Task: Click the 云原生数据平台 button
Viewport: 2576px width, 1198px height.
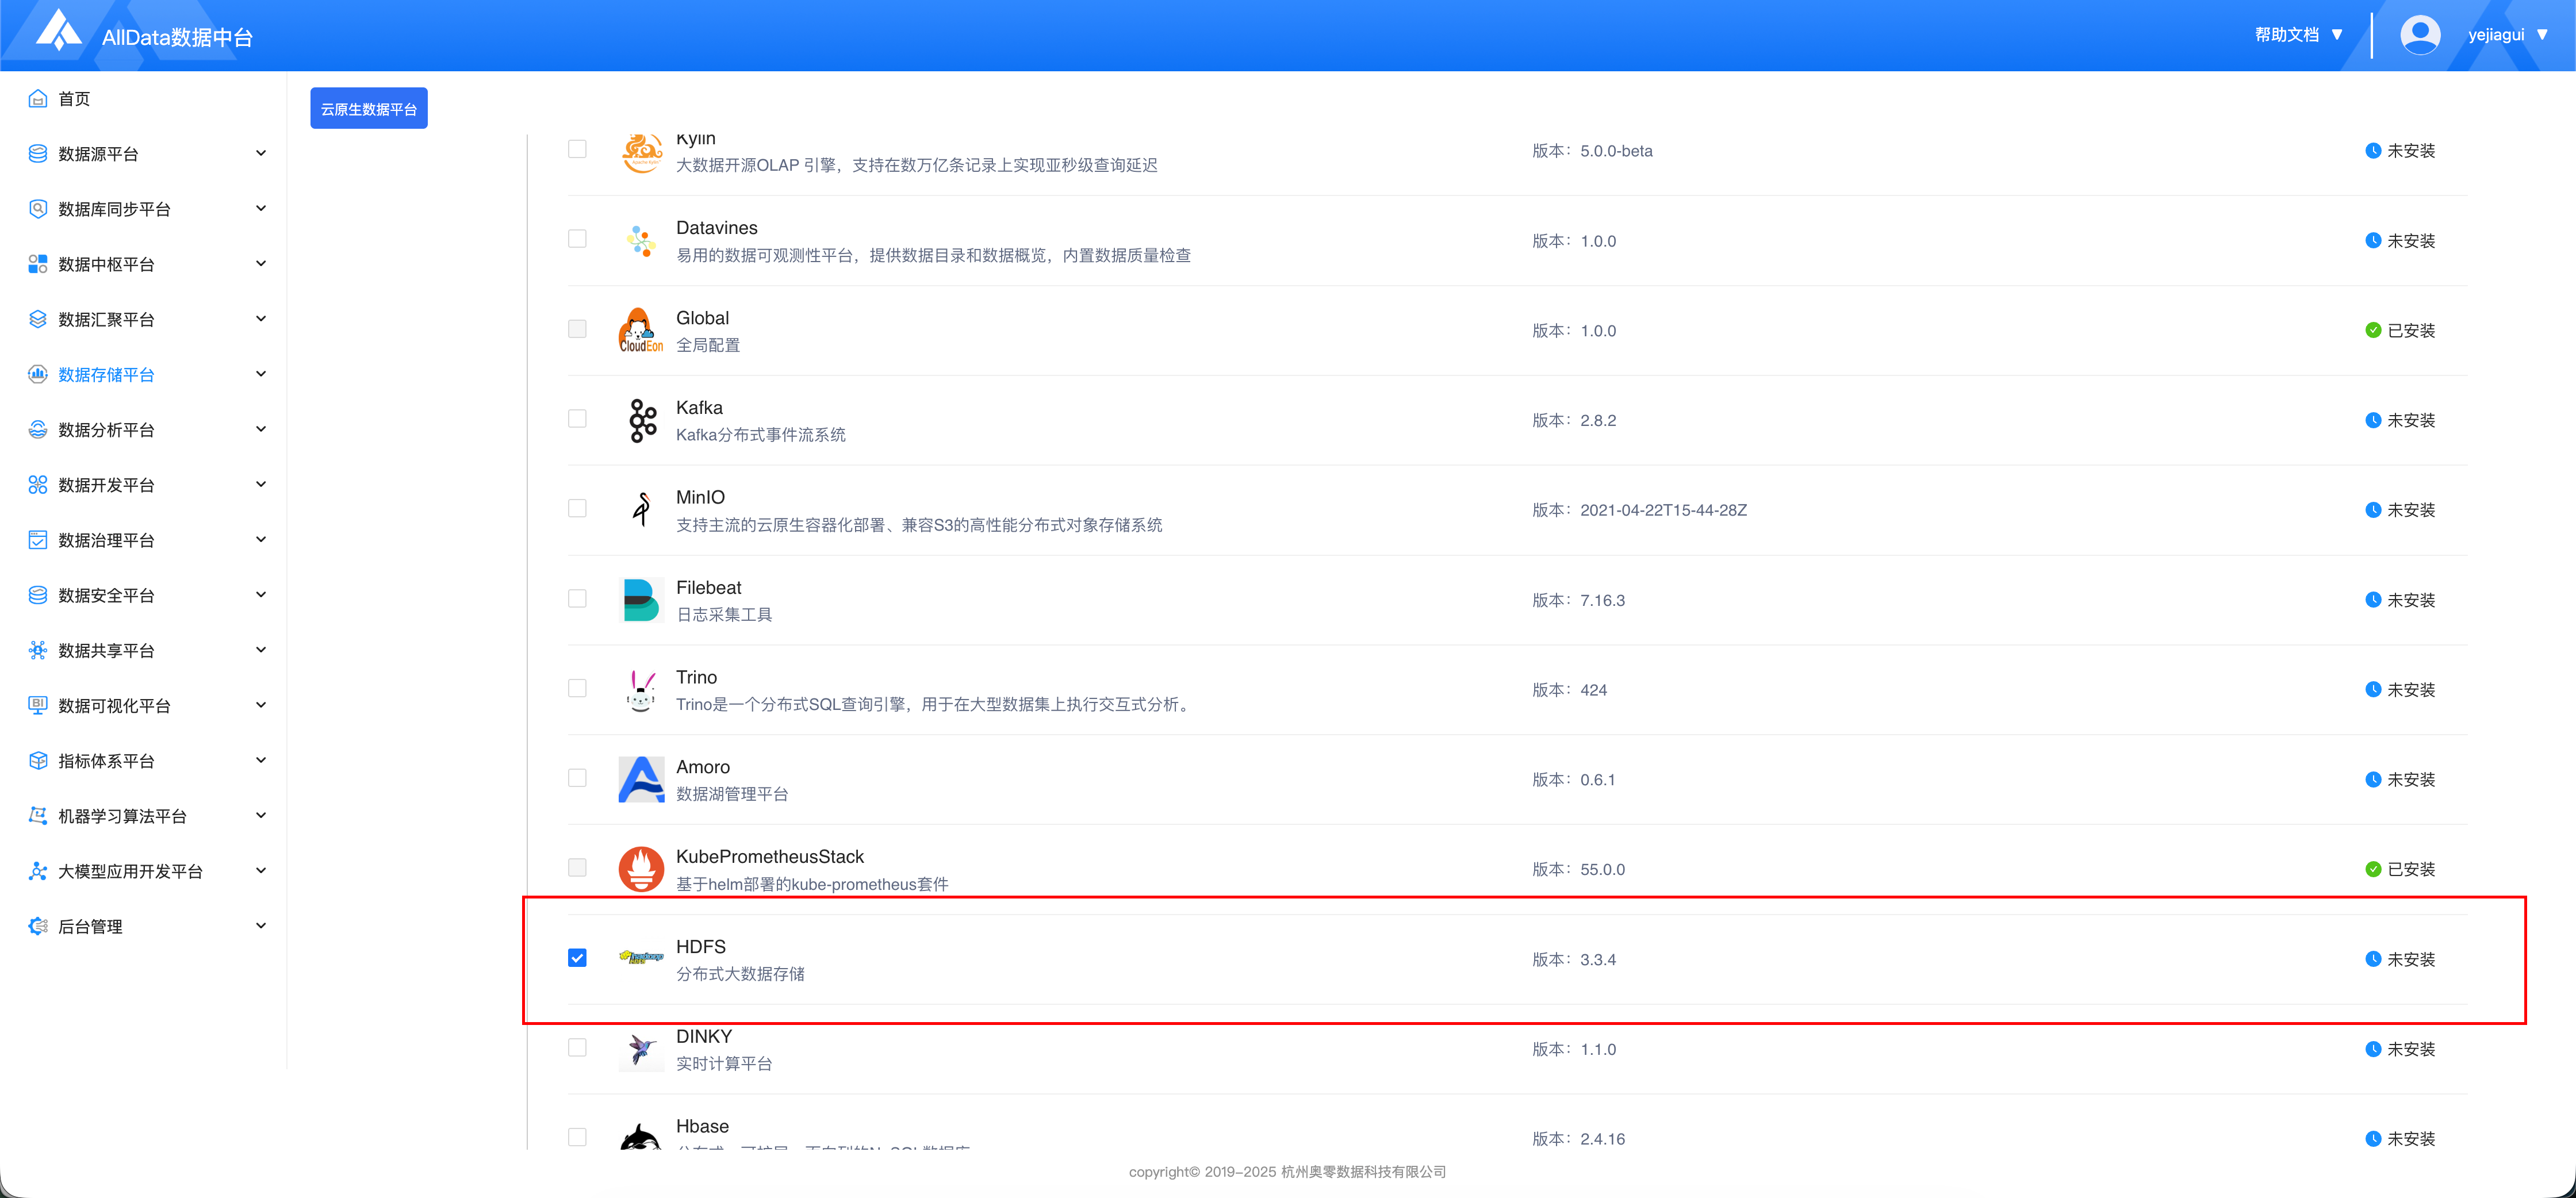Action: [x=368, y=109]
